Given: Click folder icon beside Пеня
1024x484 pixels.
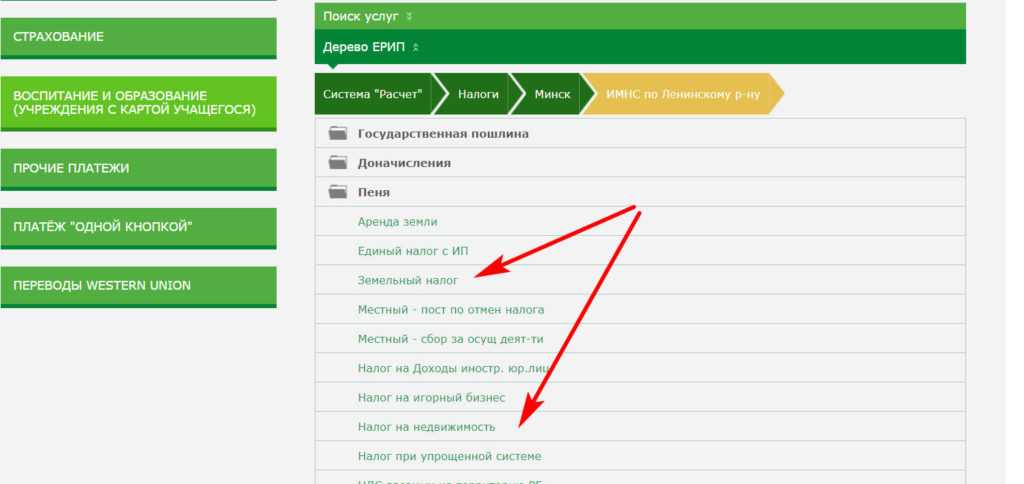Looking at the screenshot, I should pyautogui.click(x=337, y=192).
